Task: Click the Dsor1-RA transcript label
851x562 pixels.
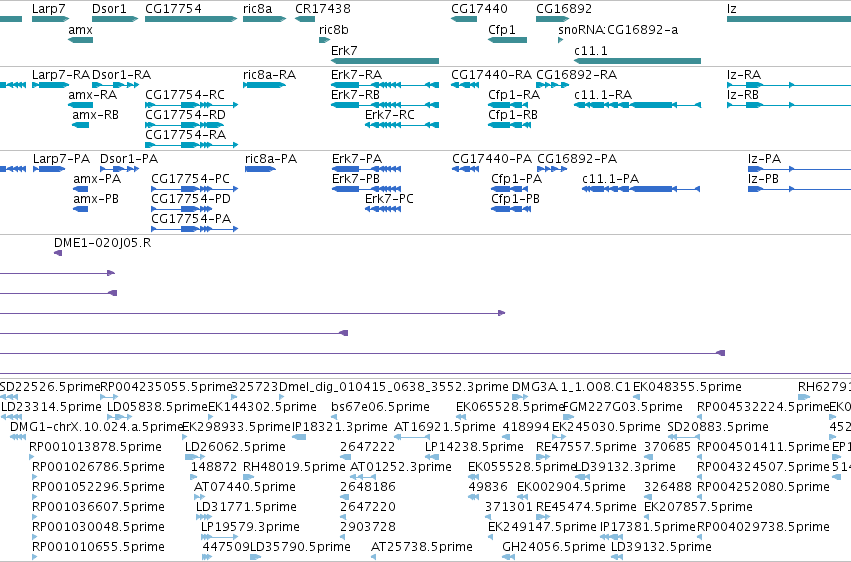Action: point(122,74)
